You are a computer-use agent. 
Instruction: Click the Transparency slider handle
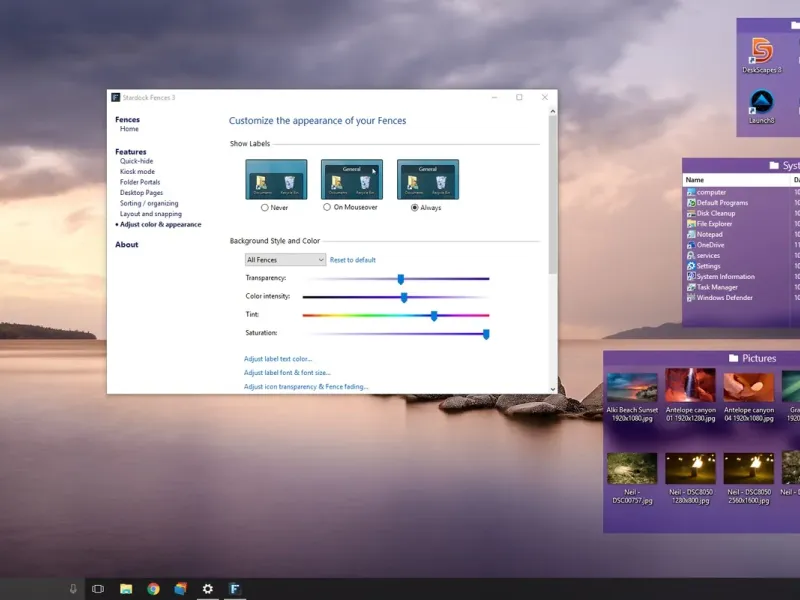pos(401,279)
